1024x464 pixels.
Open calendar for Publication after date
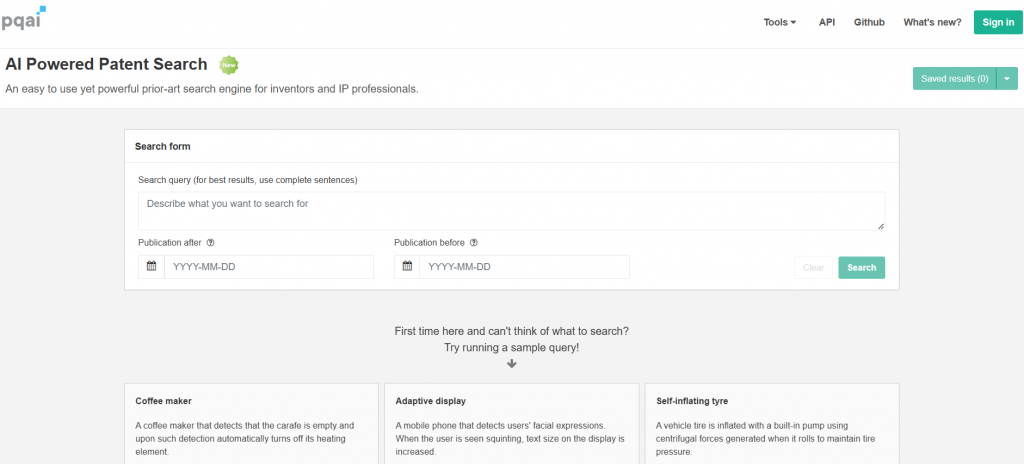(152, 267)
